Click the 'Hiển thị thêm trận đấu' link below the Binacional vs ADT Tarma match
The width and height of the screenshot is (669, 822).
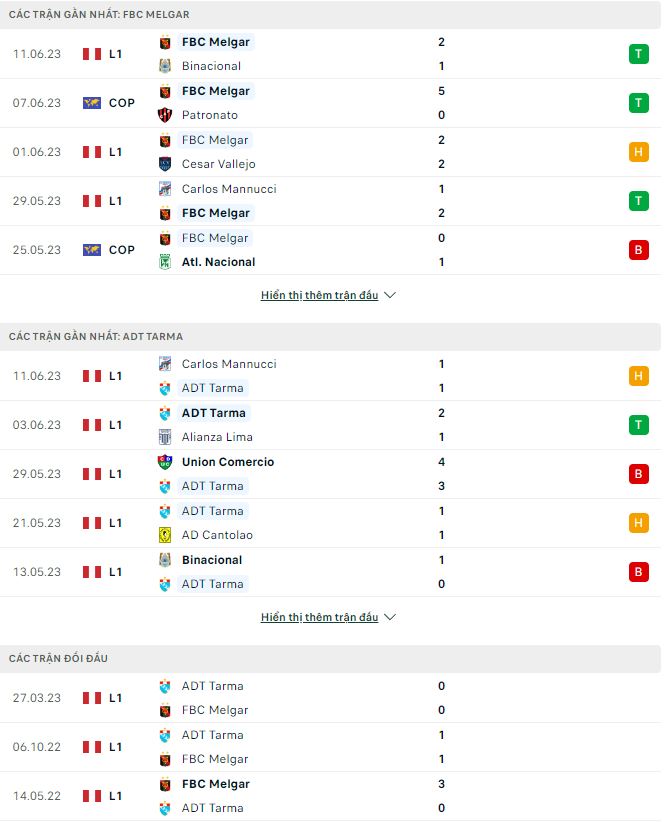(319, 618)
